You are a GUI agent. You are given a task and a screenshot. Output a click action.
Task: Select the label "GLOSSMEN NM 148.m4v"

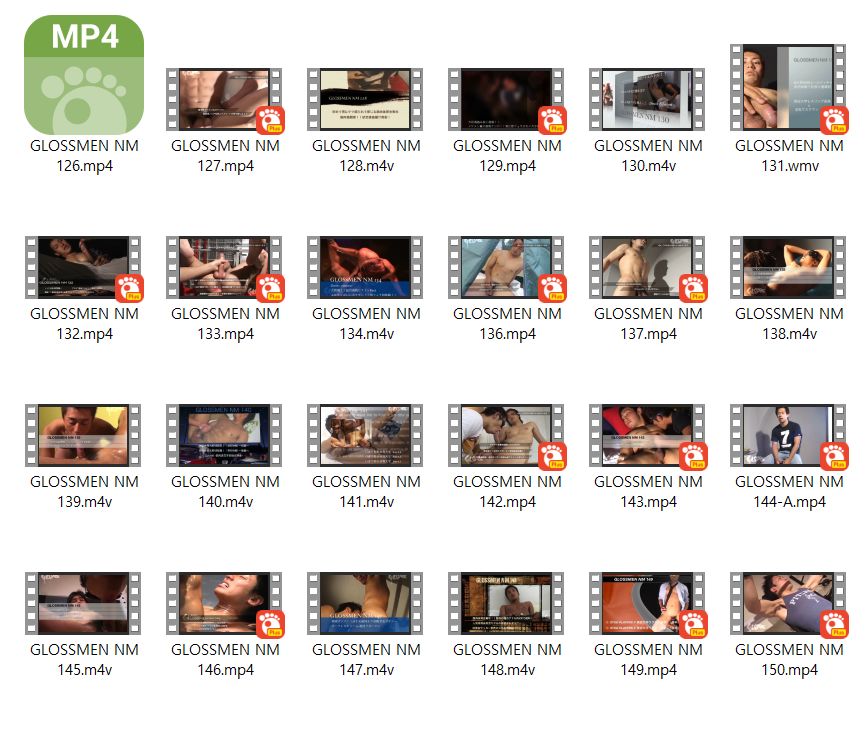[508, 660]
